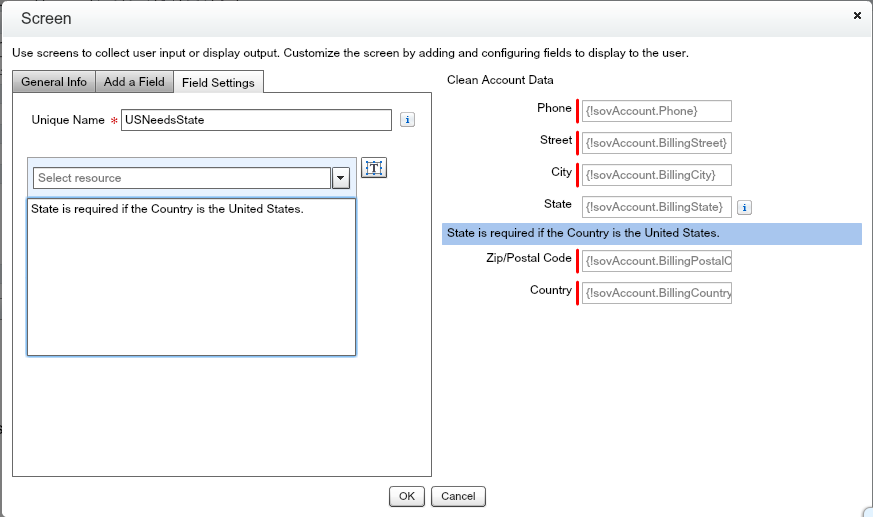Select the City preview field

(656, 175)
